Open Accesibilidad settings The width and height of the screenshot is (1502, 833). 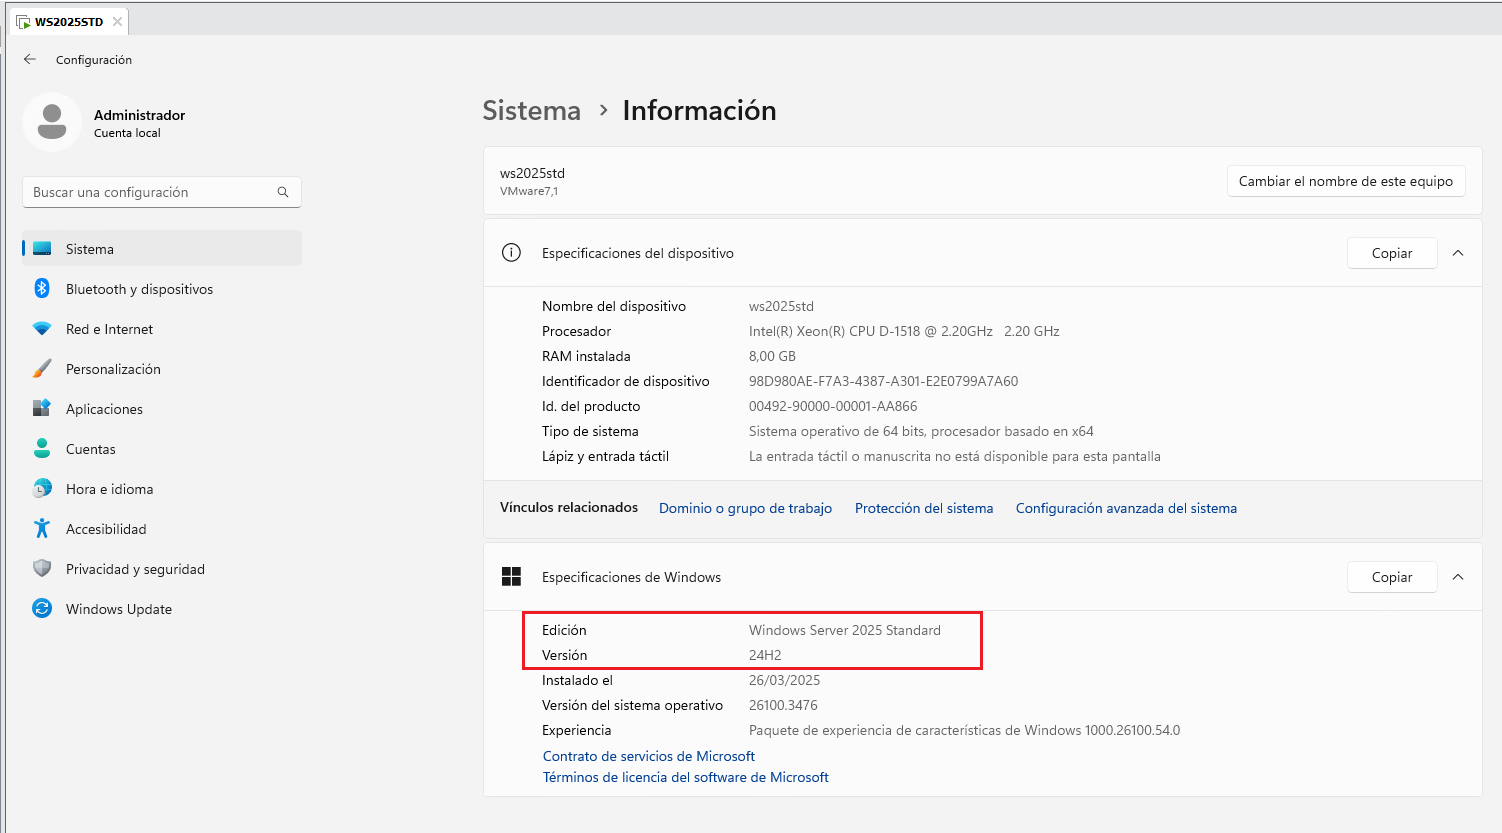coord(106,529)
